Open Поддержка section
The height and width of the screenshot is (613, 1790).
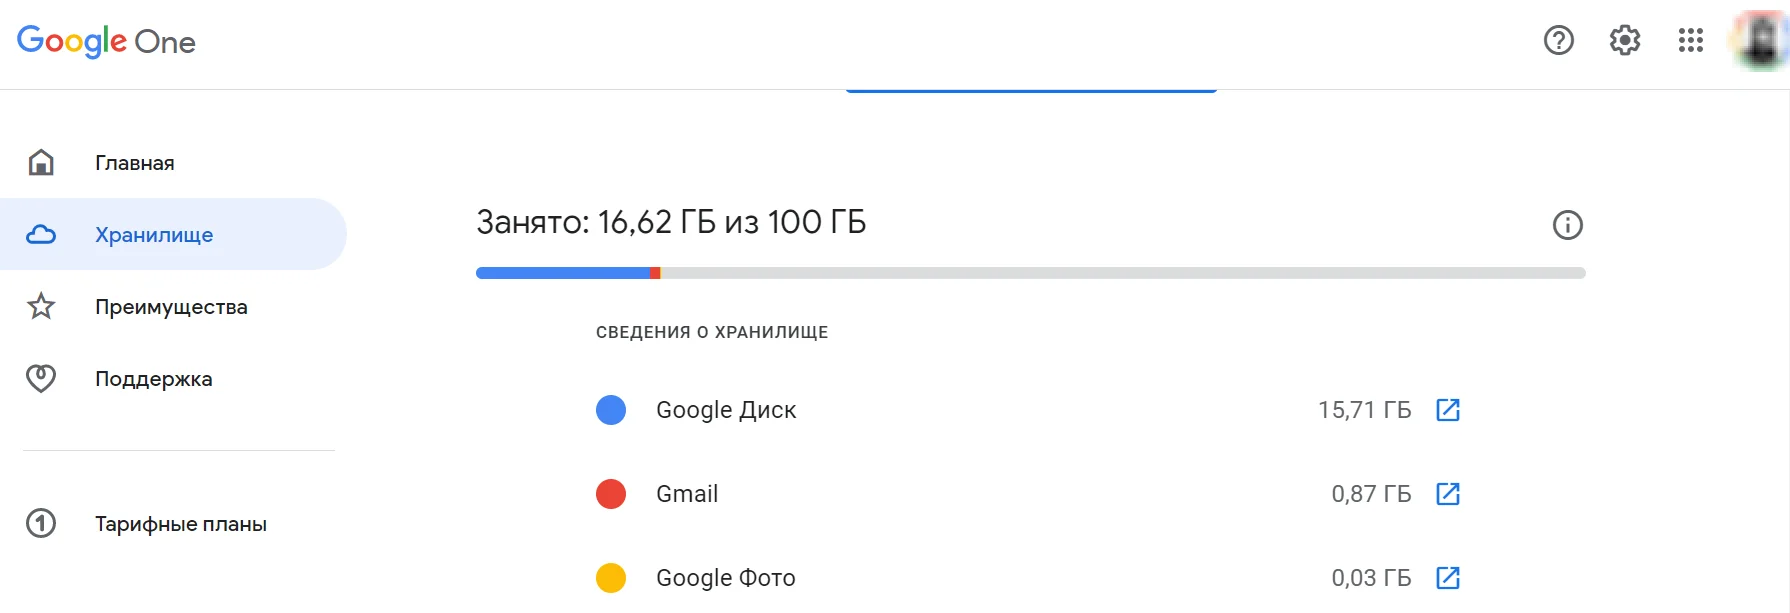click(153, 379)
